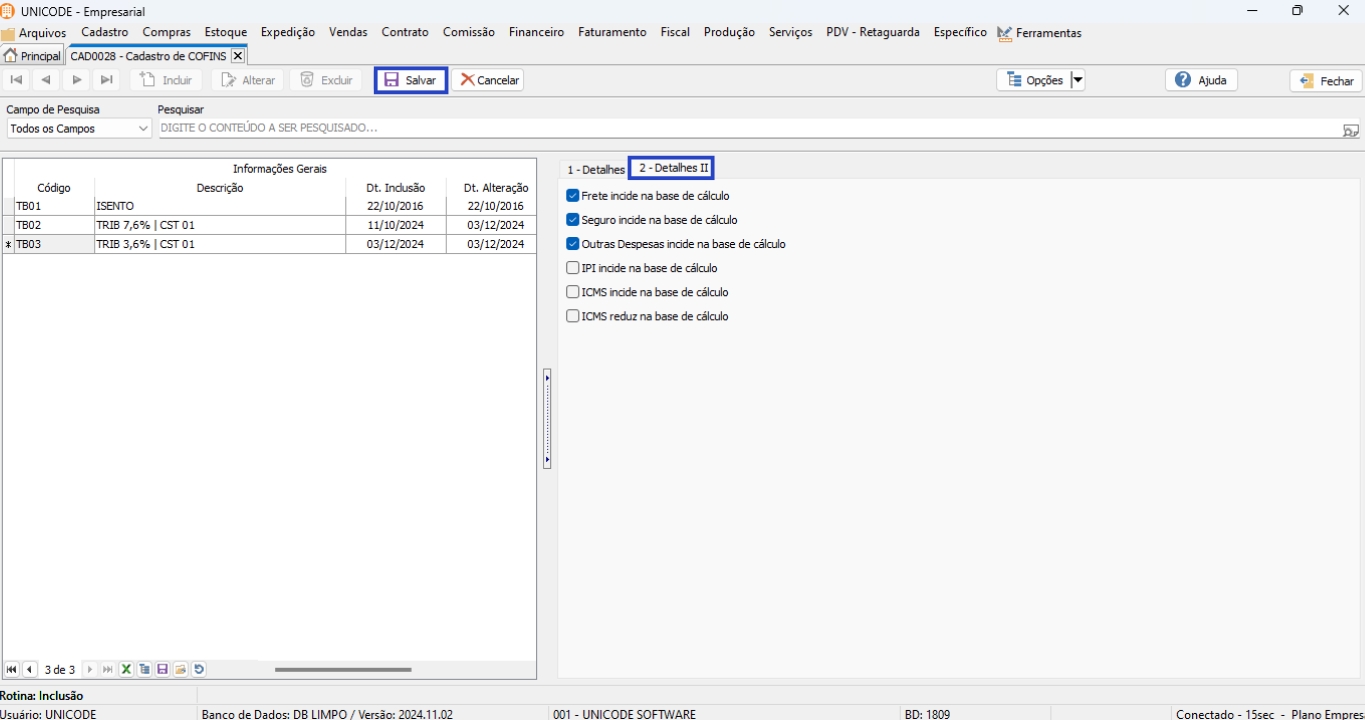Expand the Opções dropdown arrow
1365x720 pixels.
(1078, 80)
